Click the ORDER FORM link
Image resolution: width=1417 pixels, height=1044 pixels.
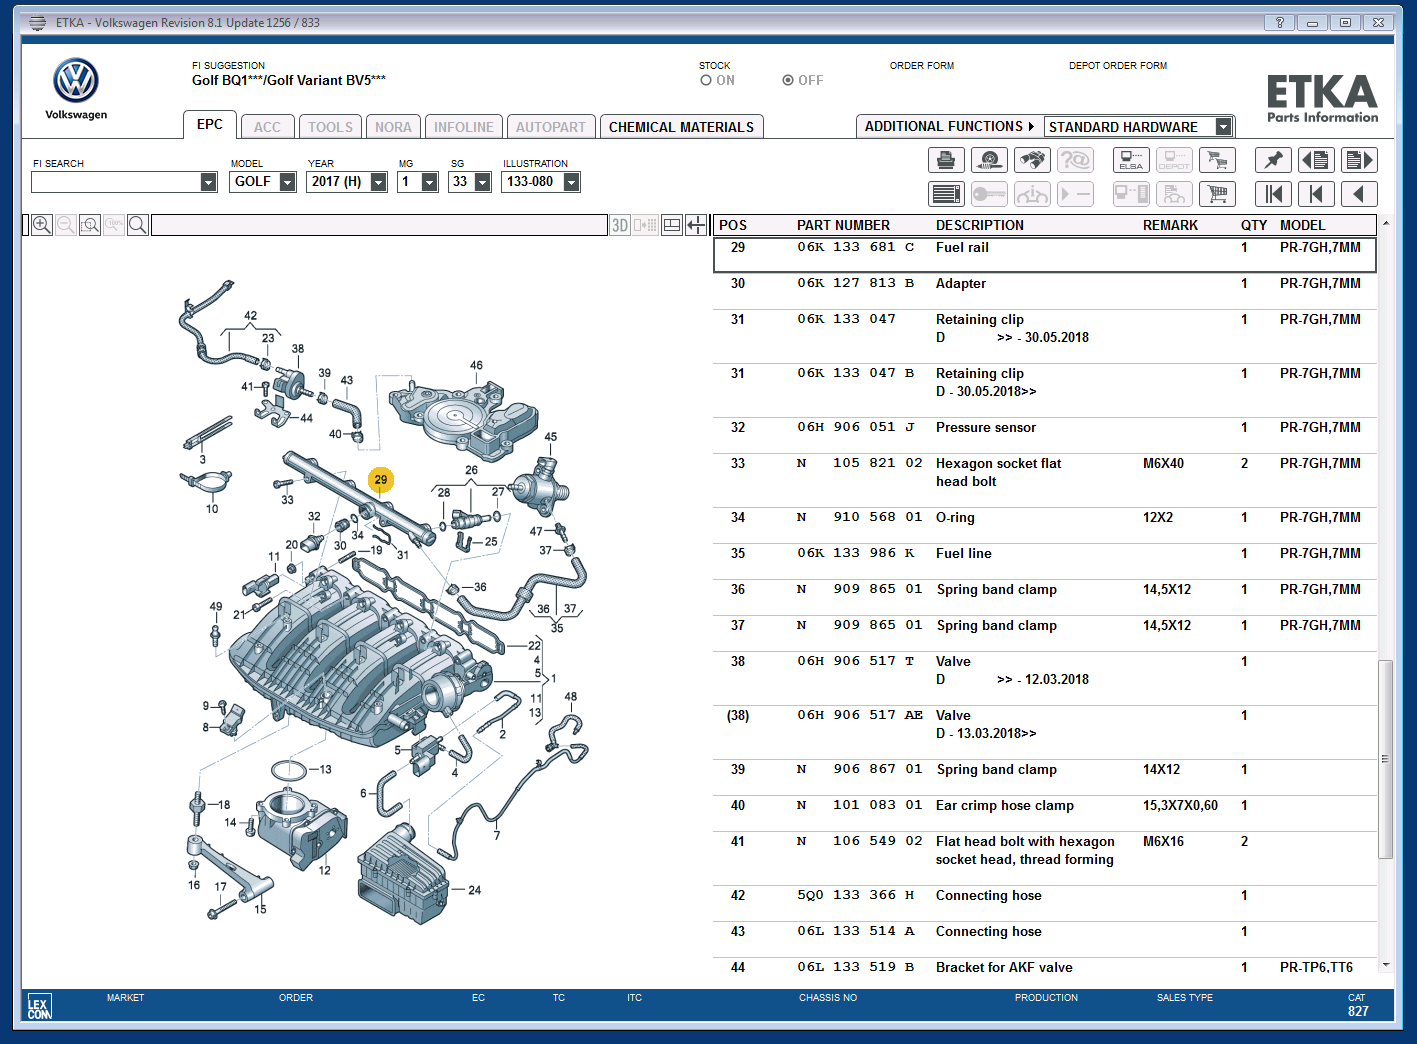(x=921, y=66)
